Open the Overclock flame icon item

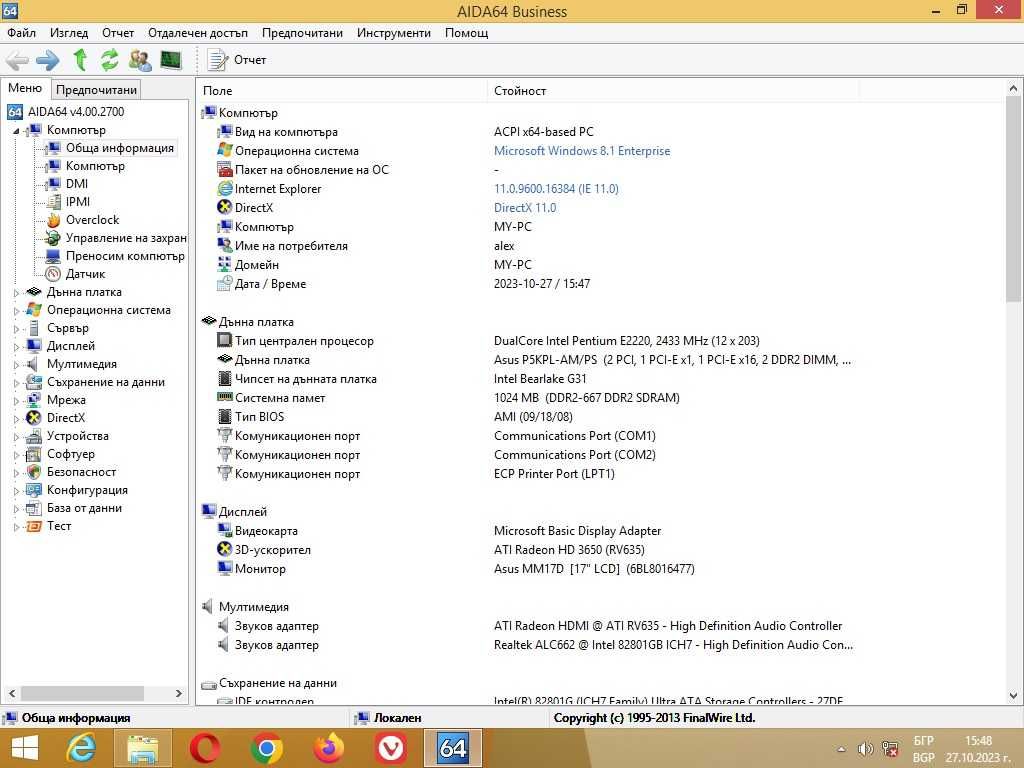[54, 220]
